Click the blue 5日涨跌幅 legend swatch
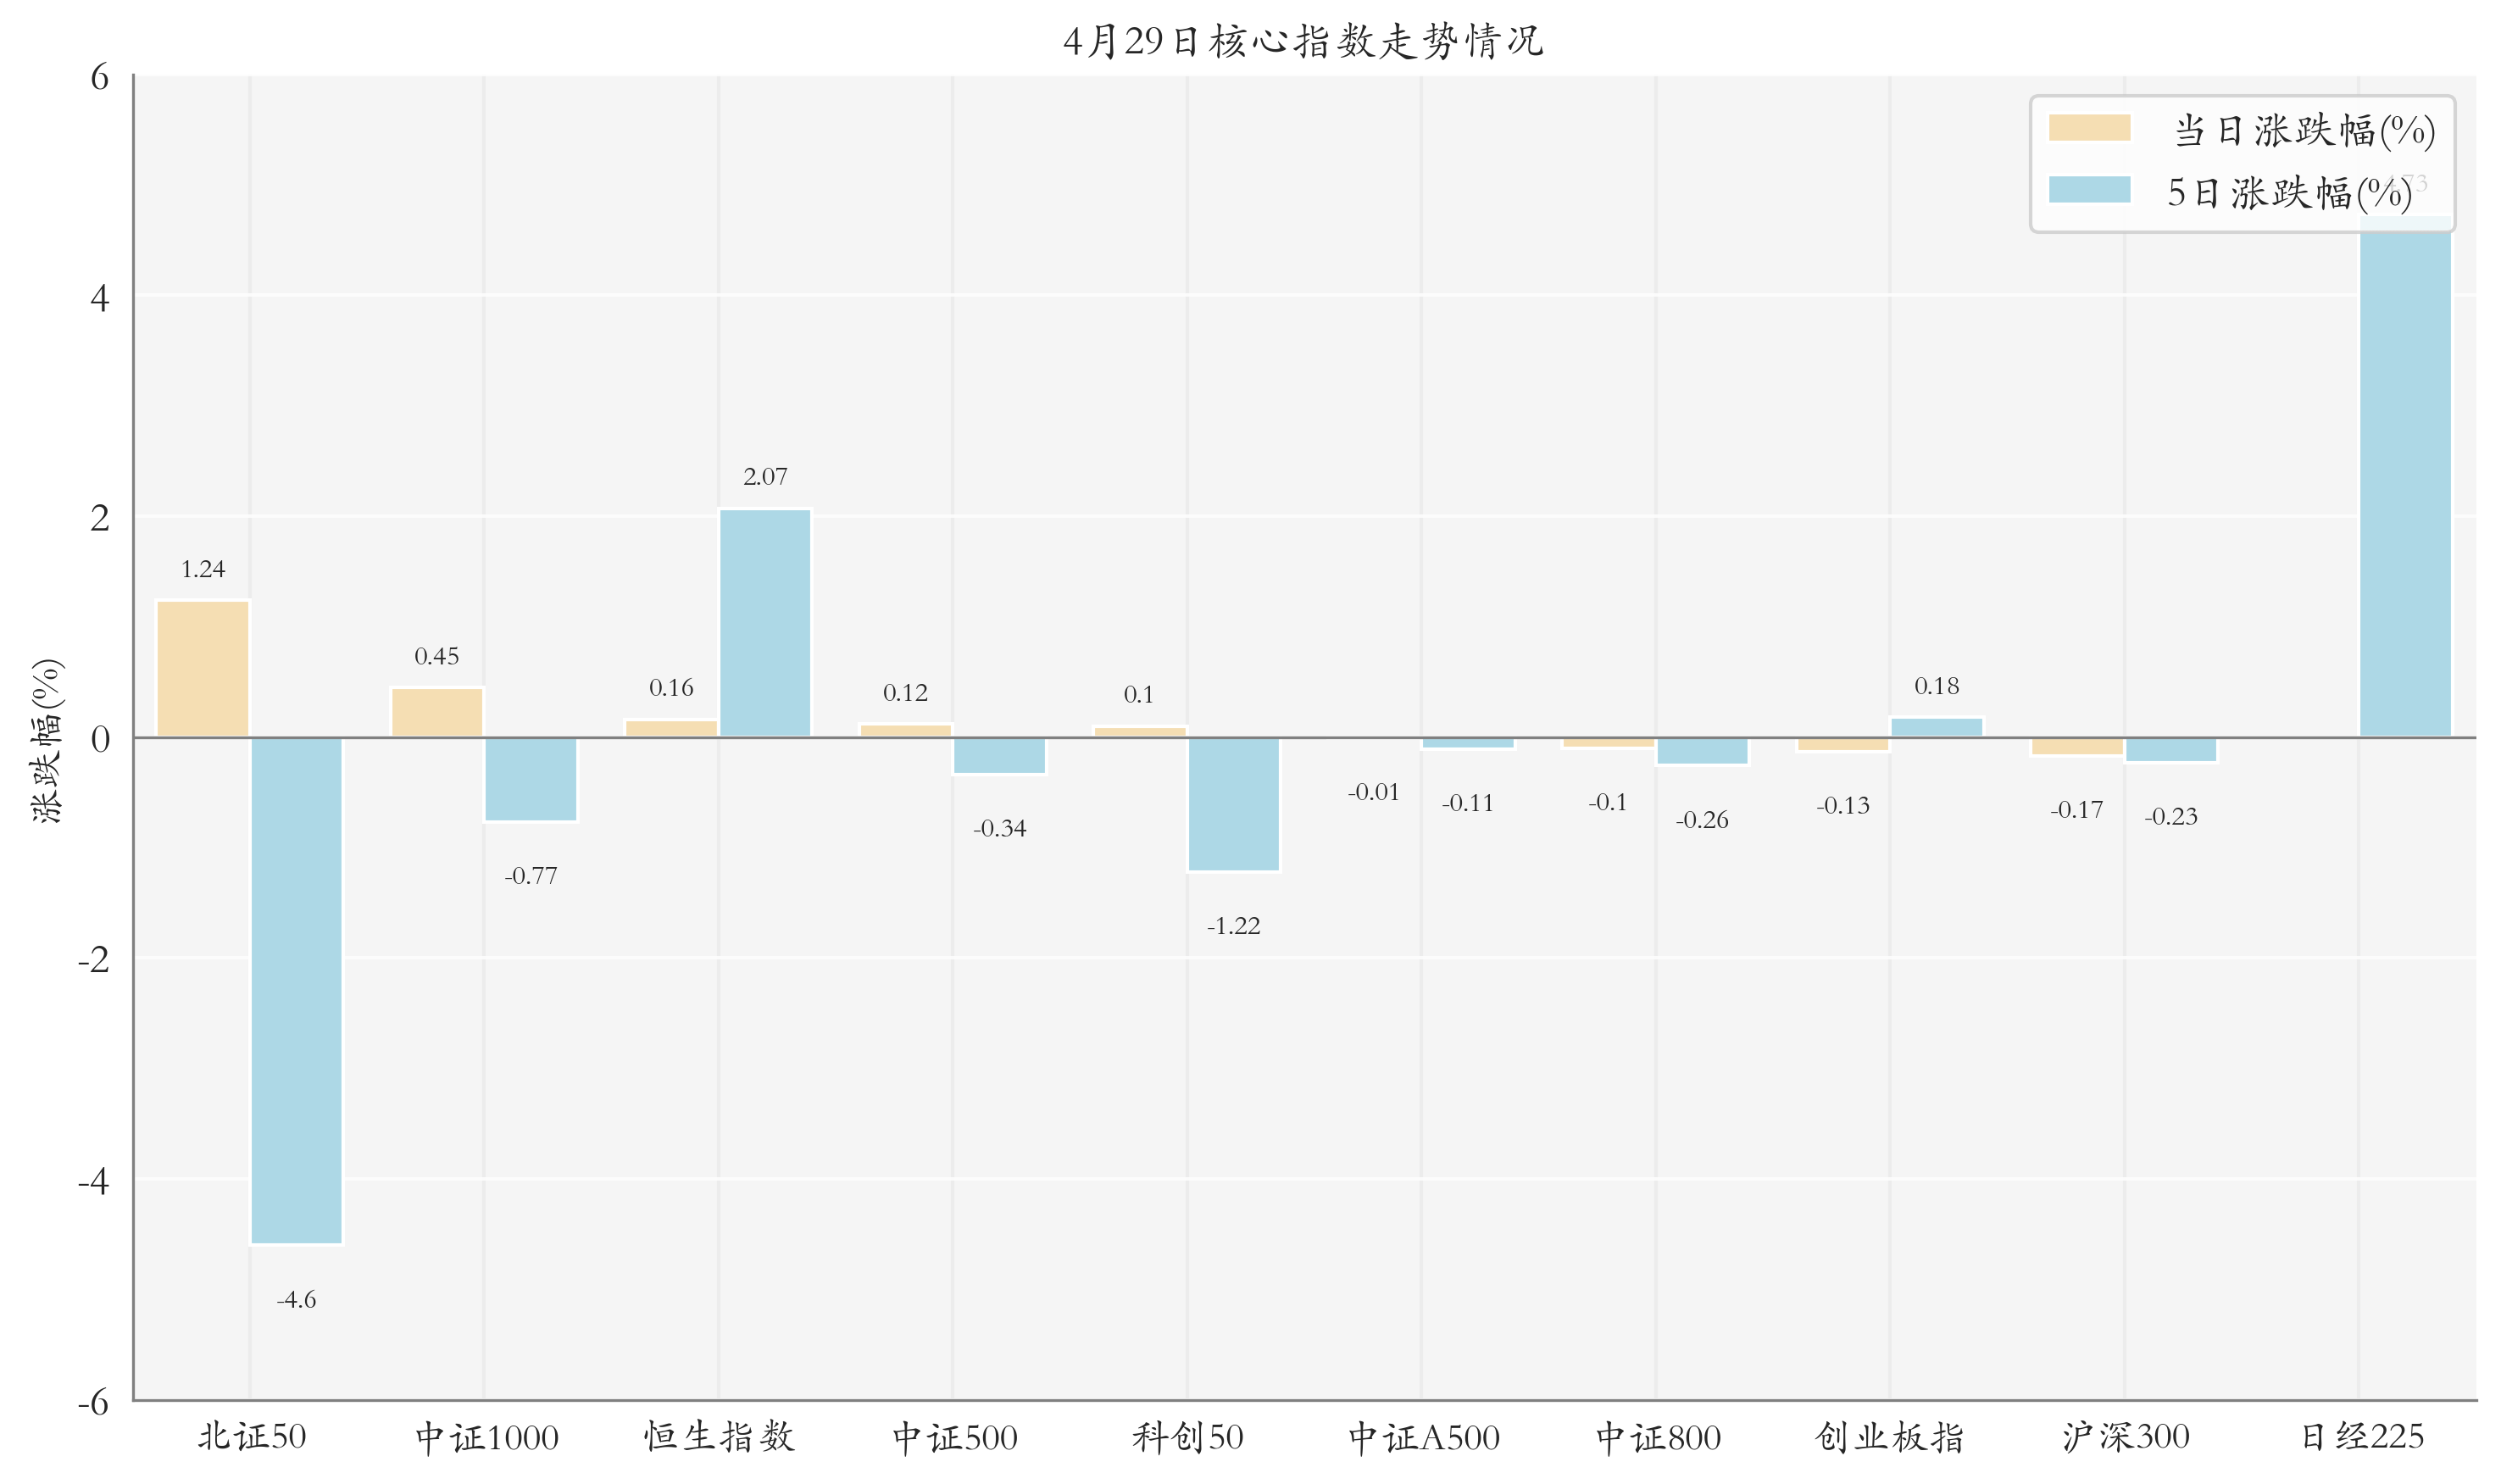The image size is (2501, 1484). coord(2088,190)
